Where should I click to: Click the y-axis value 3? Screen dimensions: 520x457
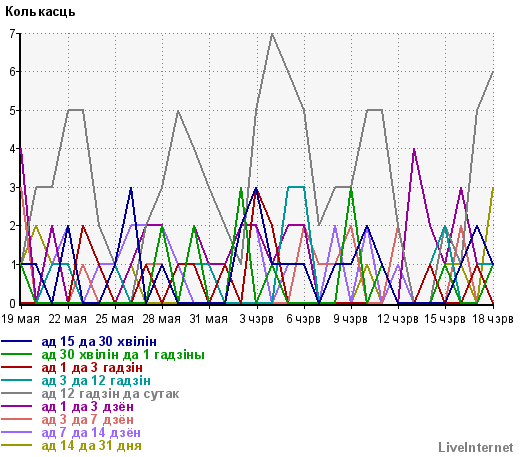13,188
